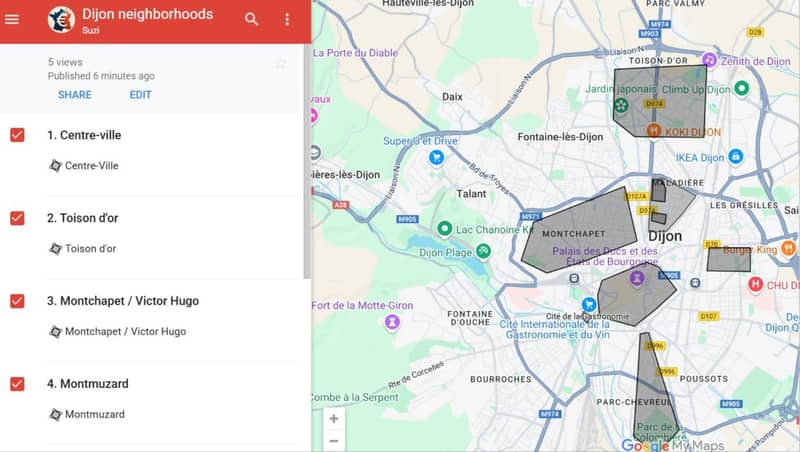
Task: Click the search magnifier icon
Action: pyautogui.click(x=251, y=20)
